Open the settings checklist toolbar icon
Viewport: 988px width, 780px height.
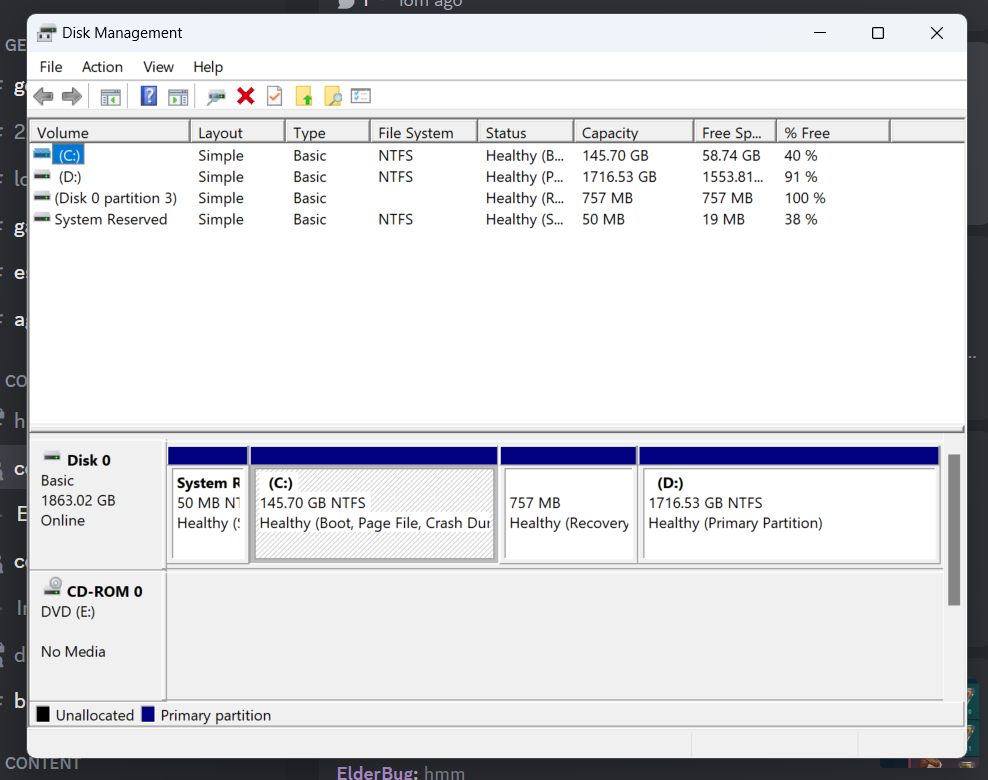pyautogui.click(x=361, y=97)
